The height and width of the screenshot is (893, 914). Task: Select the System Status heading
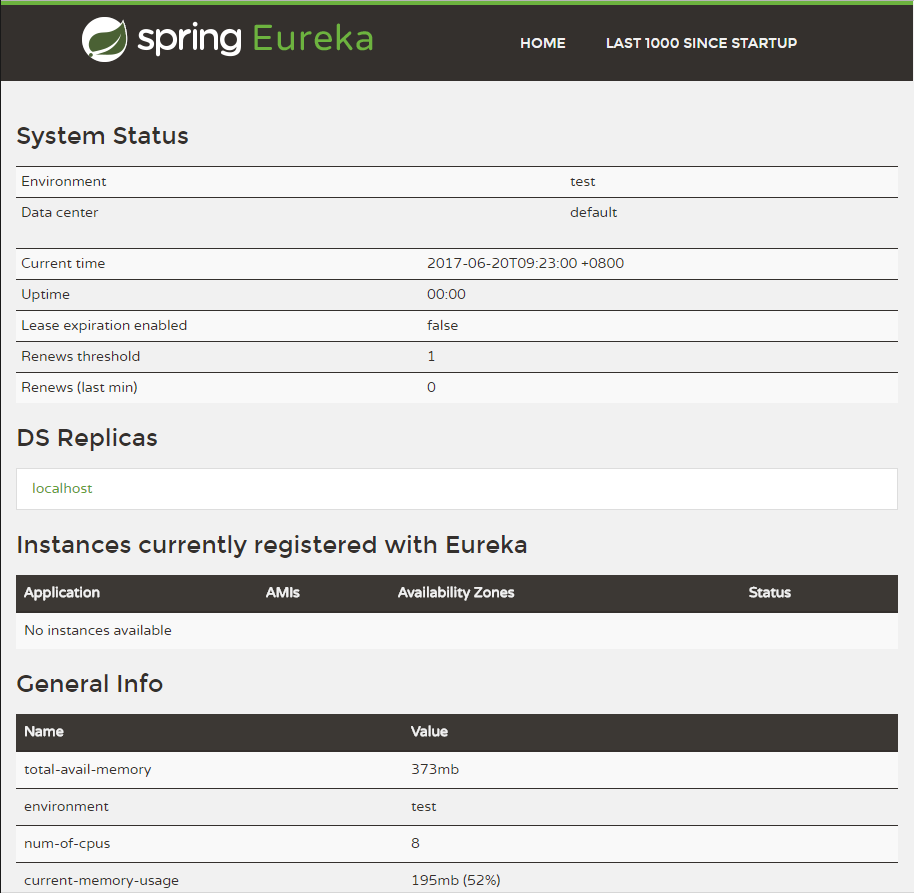103,136
